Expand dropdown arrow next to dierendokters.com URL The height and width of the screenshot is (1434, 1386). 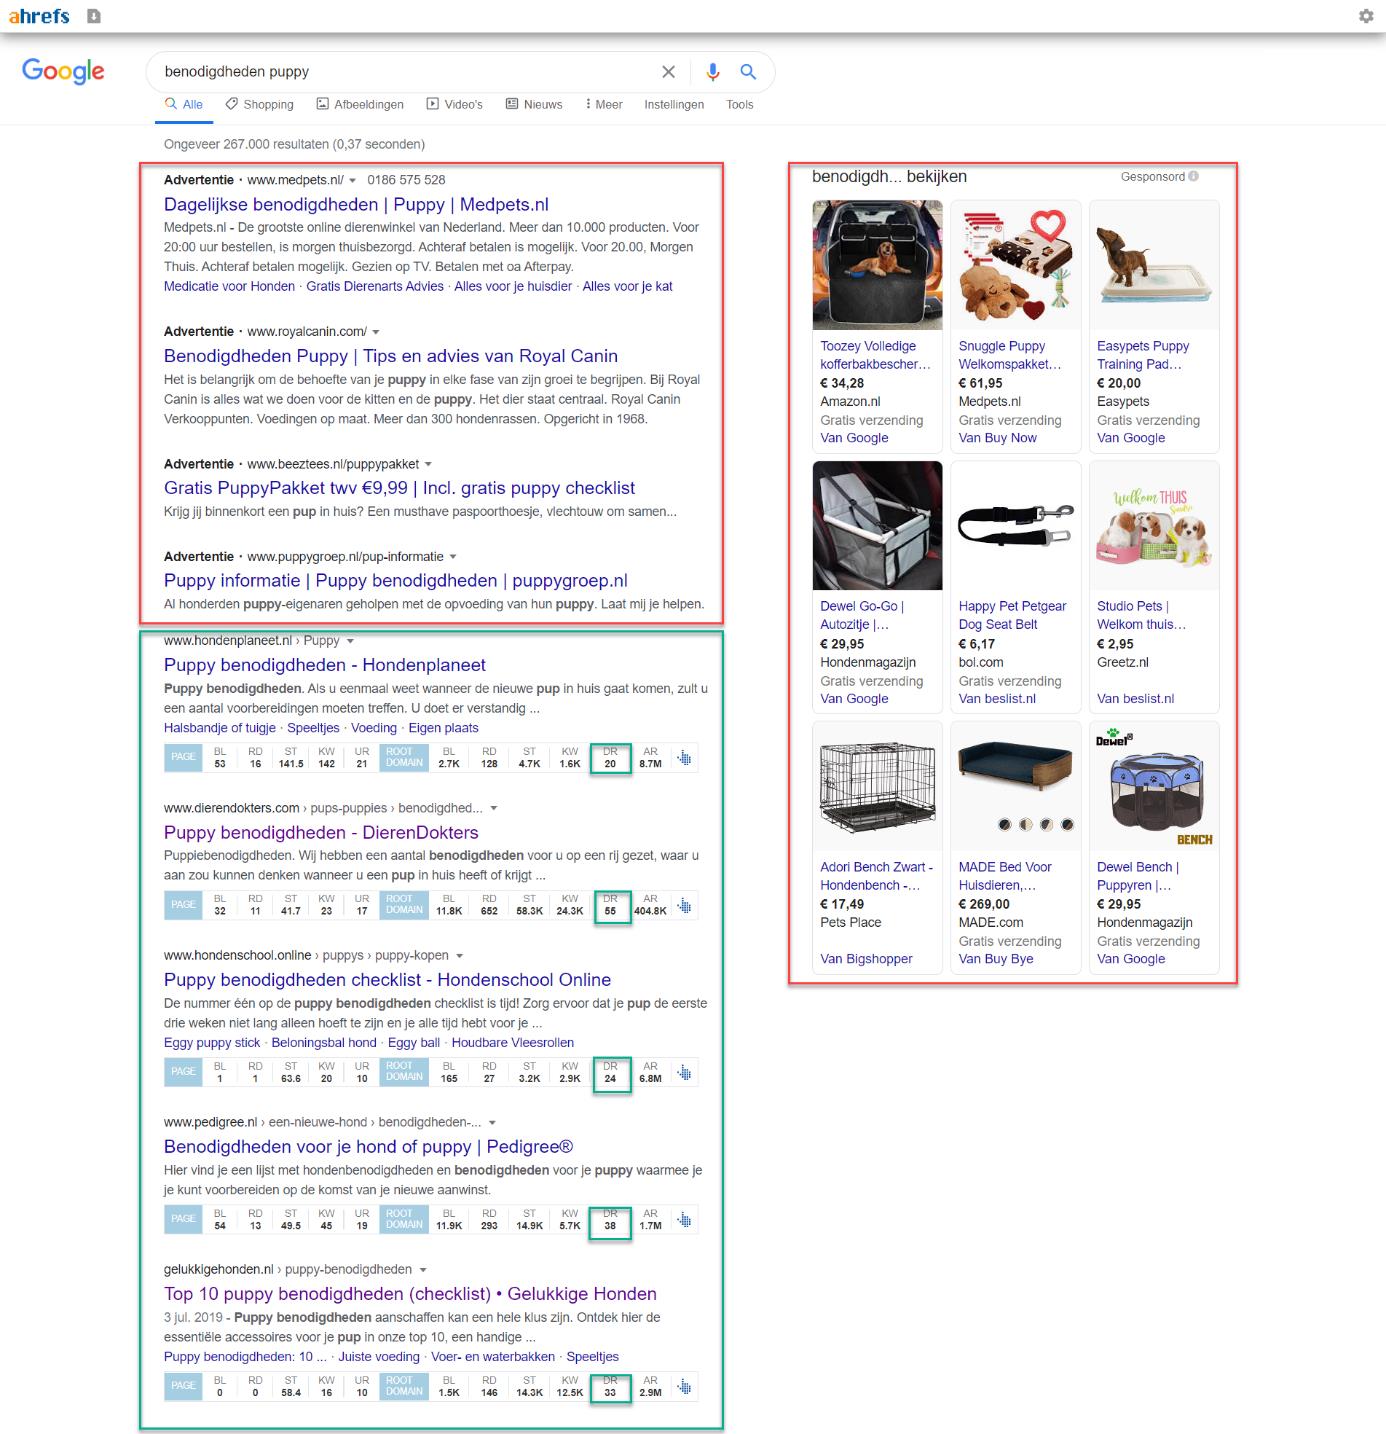[494, 808]
